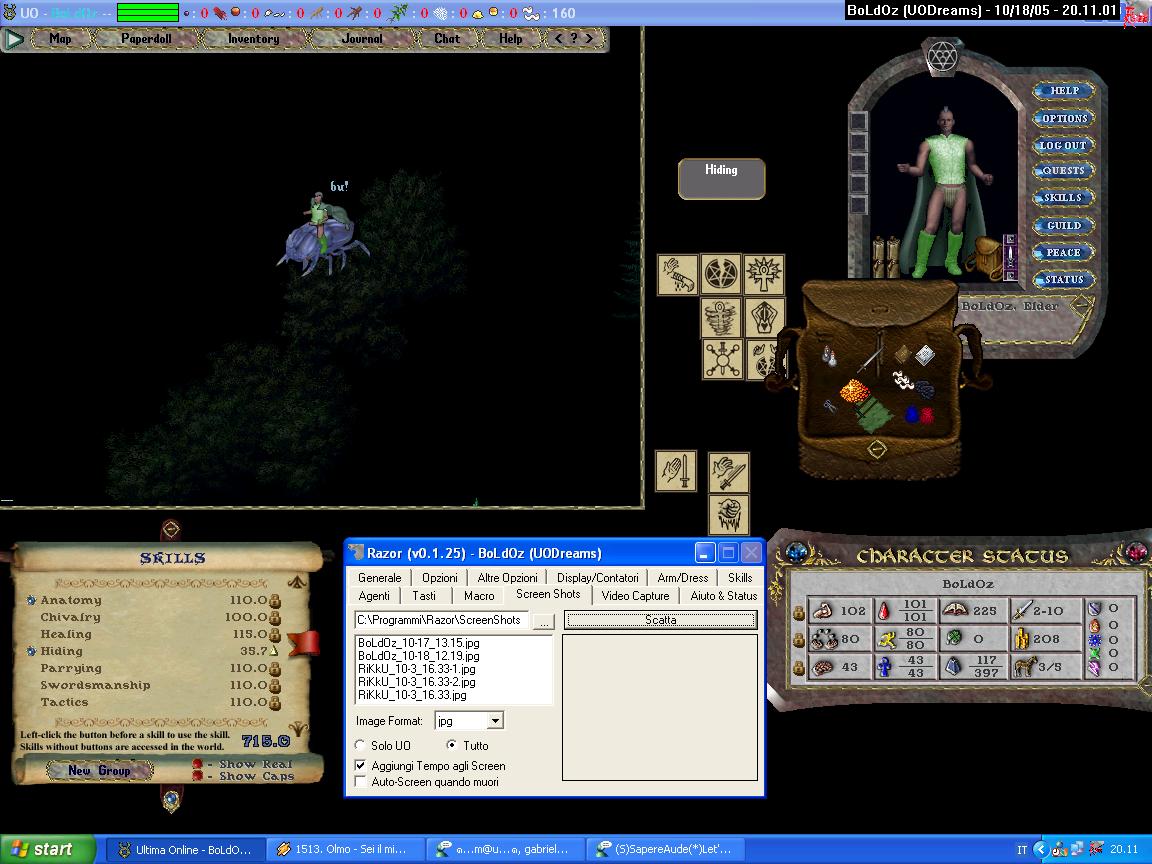This screenshot has width=1152, height=864.
Task: Select the Tutto radio button
Action: pyautogui.click(x=451, y=745)
